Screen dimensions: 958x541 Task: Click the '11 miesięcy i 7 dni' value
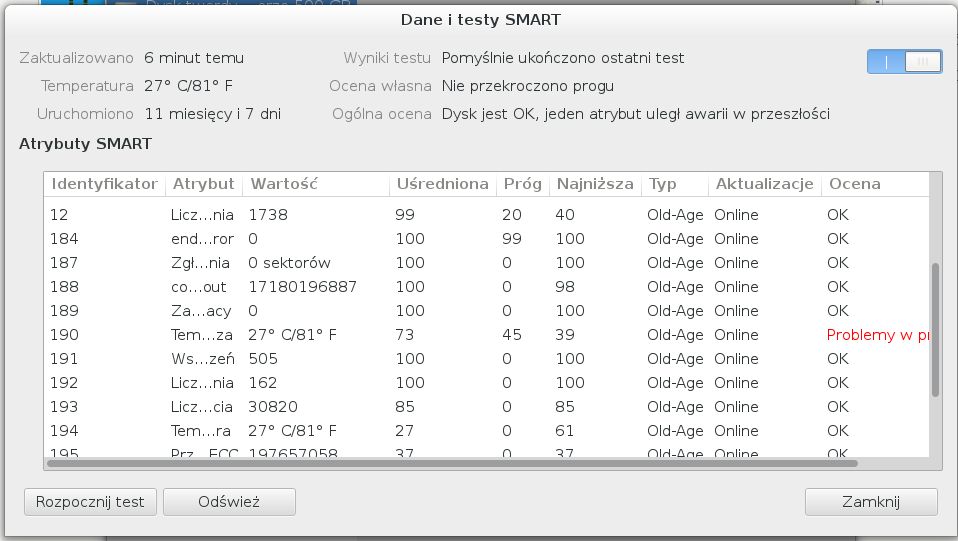point(213,114)
